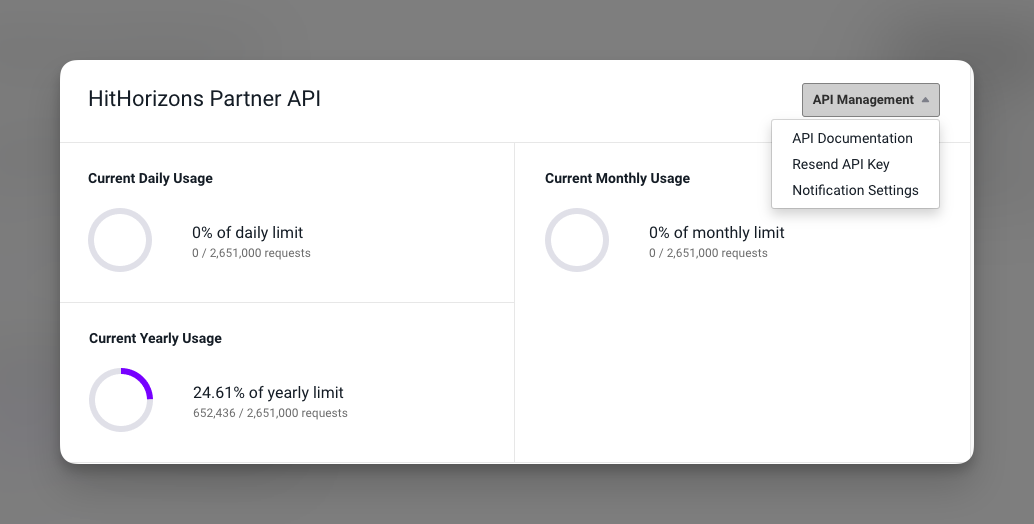Viewport: 1034px width, 524px height.
Task: Click the monthly usage ring chart
Action: pyautogui.click(x=577, y=240)
